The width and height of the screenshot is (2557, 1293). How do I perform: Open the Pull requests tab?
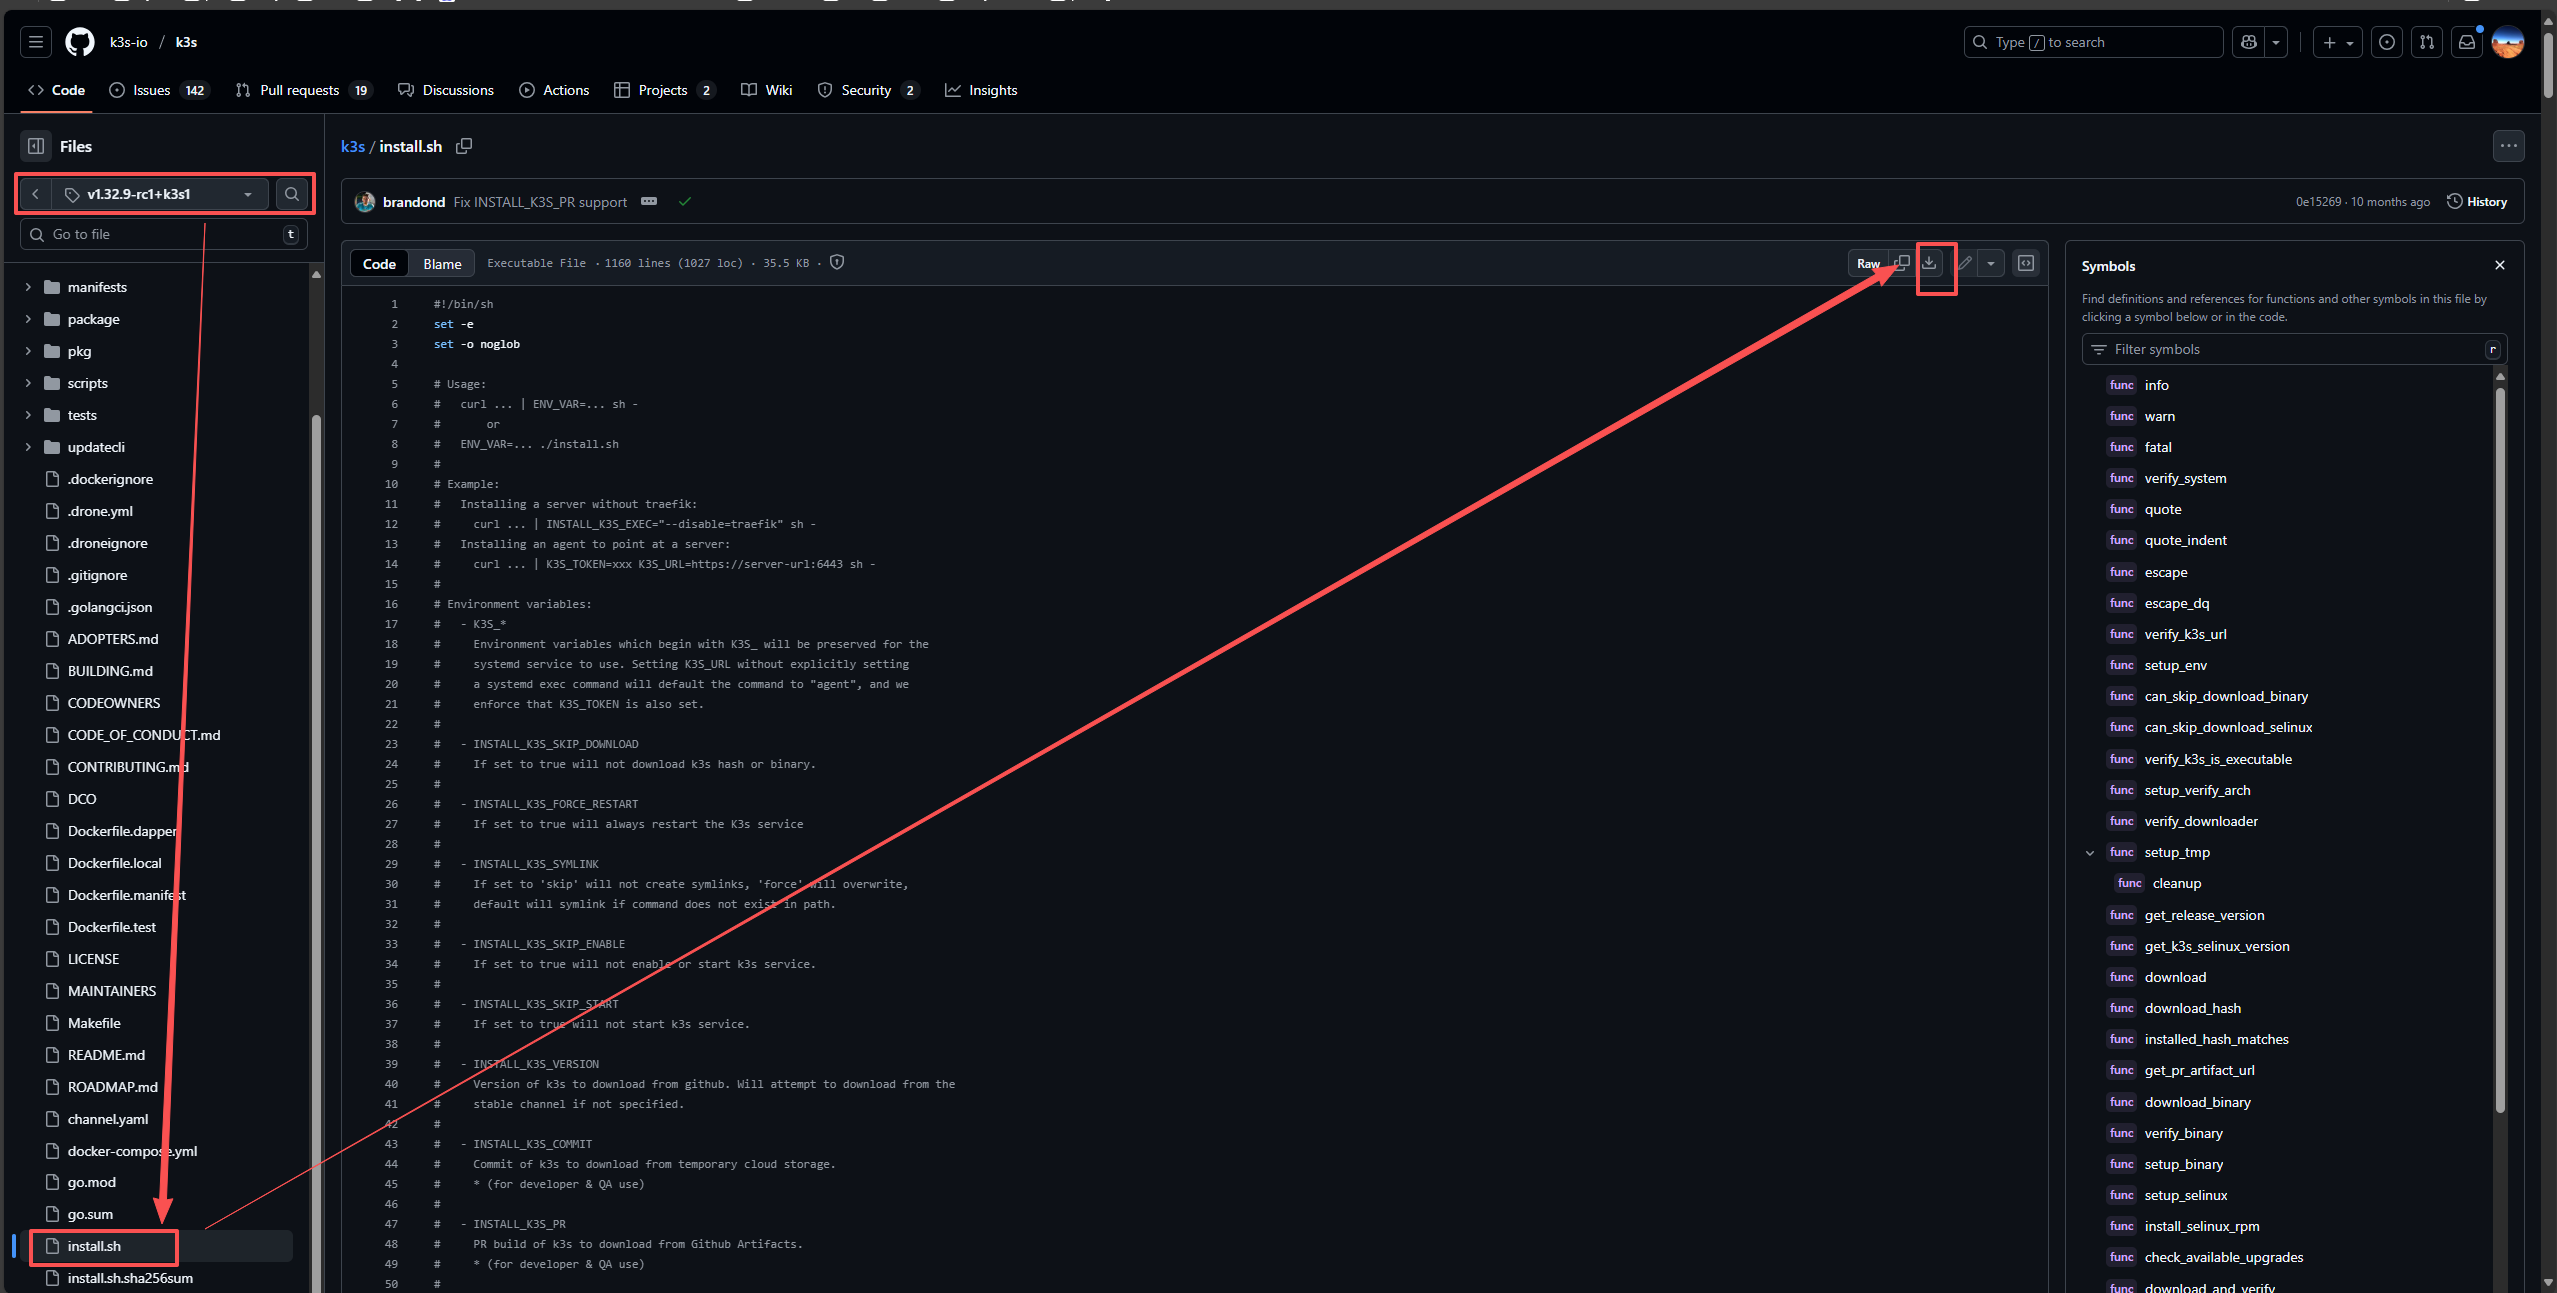(299, 90)
